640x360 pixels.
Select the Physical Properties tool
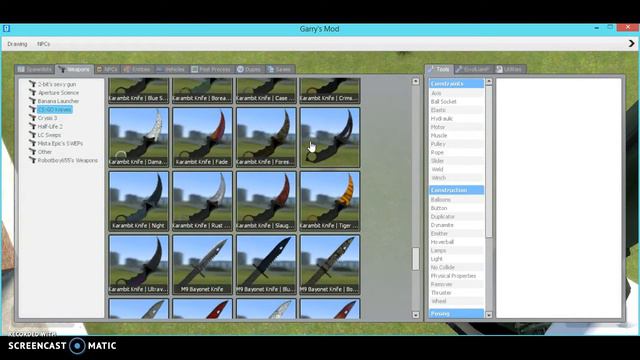coord(456,276)
